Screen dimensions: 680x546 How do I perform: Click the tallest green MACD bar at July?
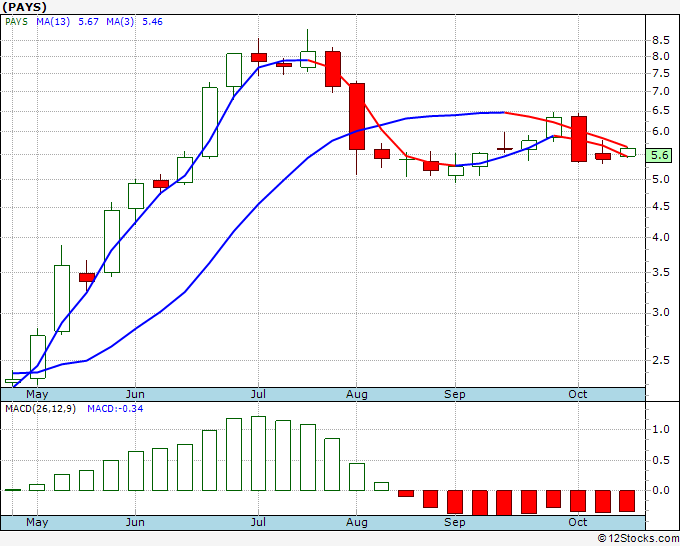coord(258,454)
